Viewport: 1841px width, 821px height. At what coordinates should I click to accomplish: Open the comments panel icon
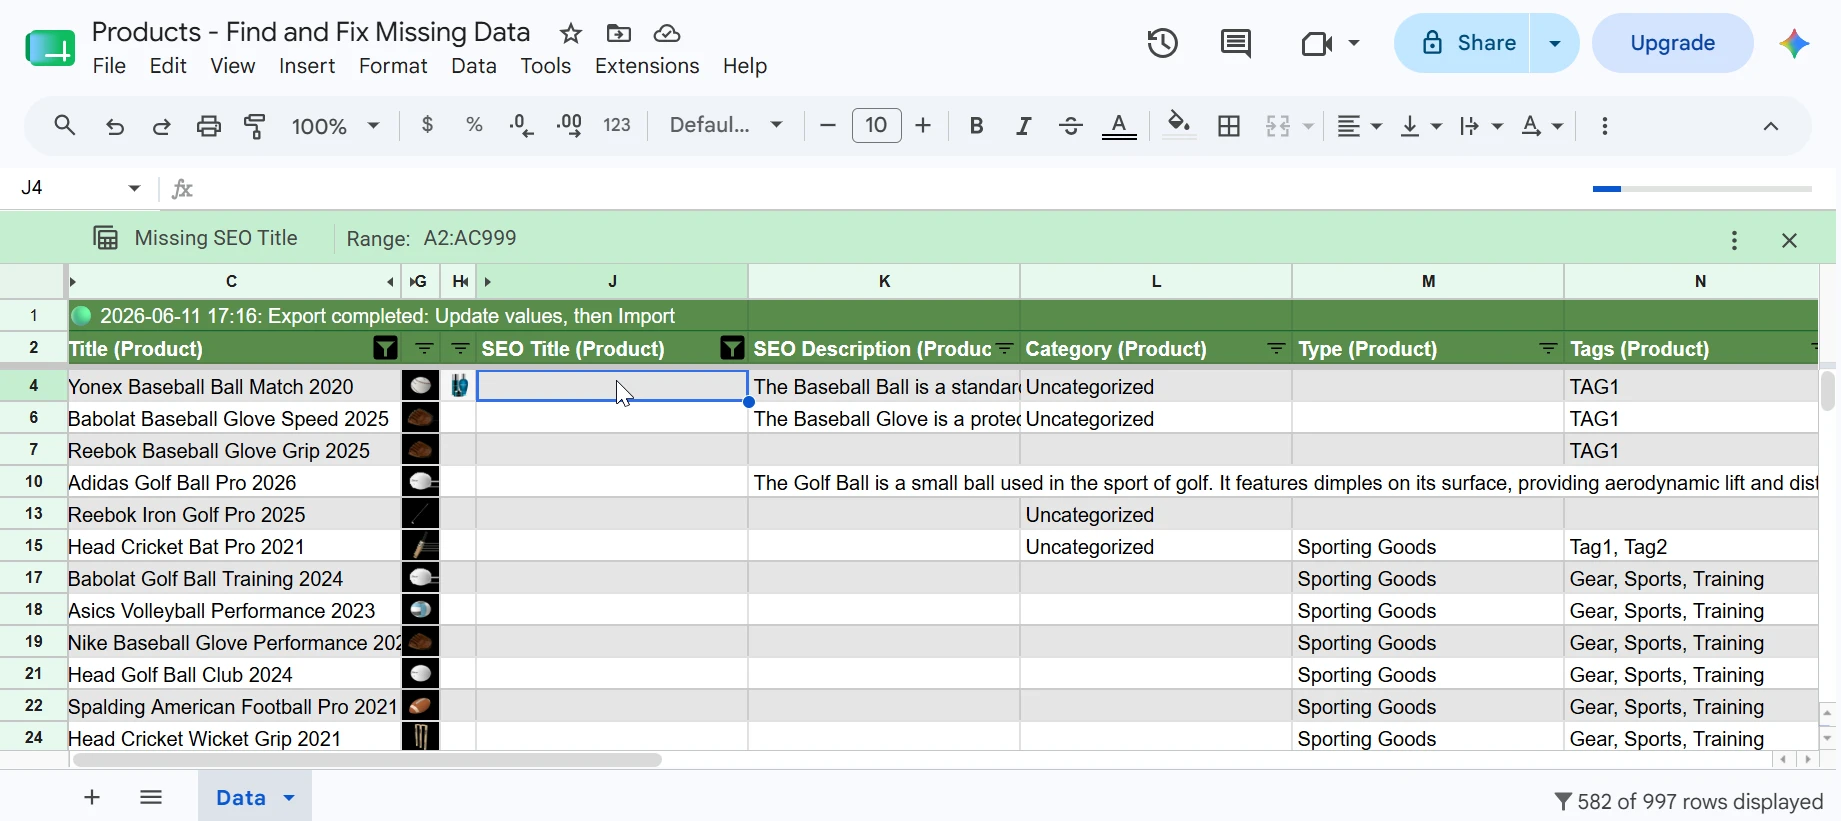[1237, 43]
